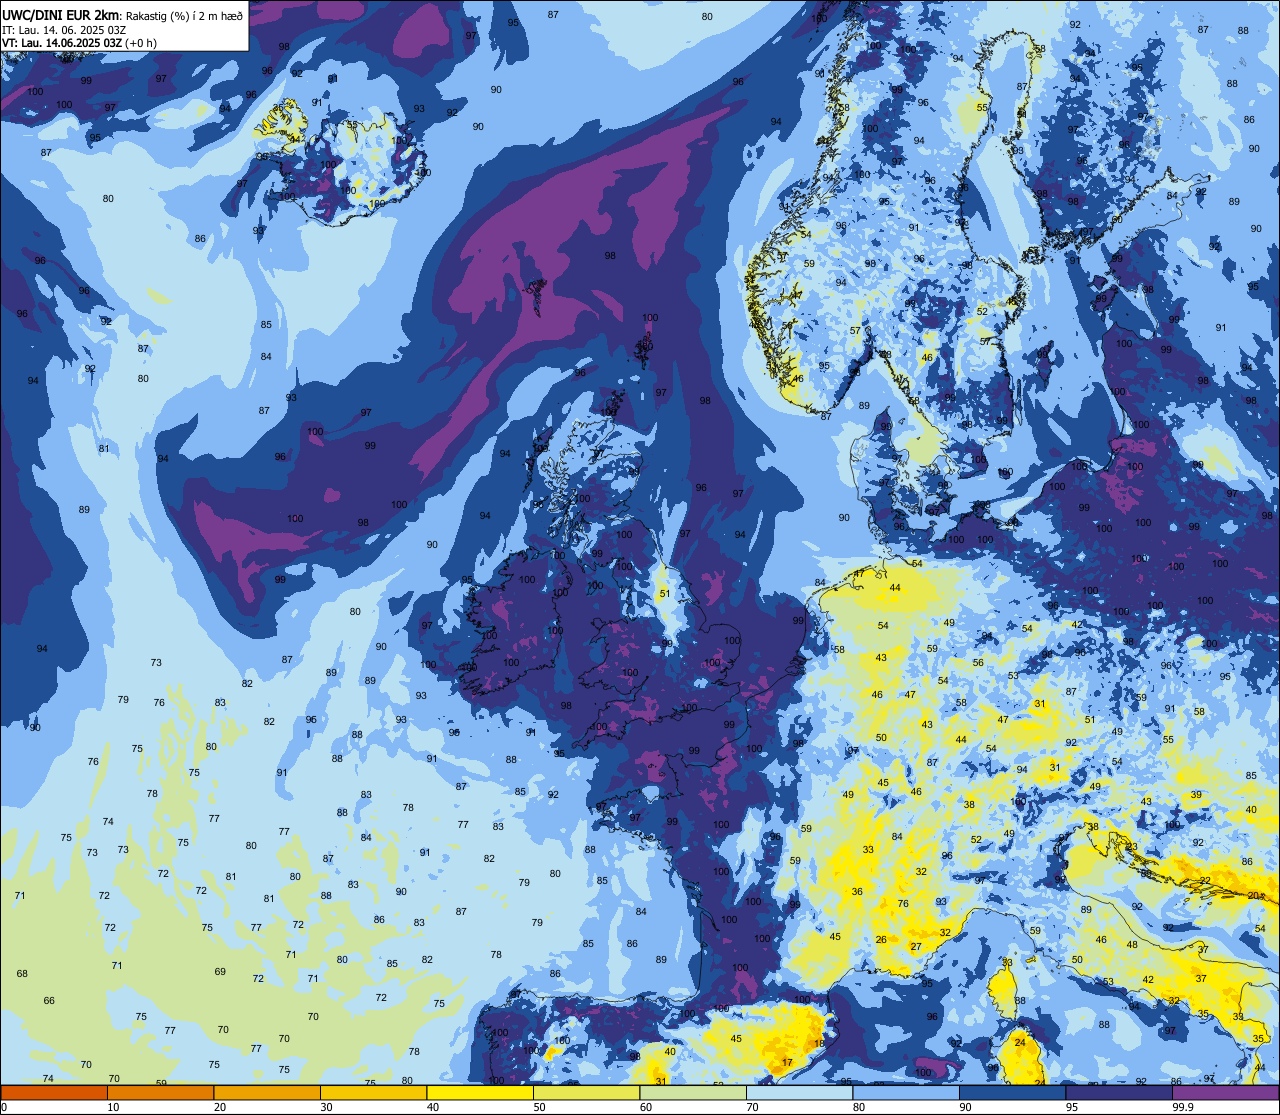Click the 70–80% pale blue legend swatch
The image size is (1280, 1115).
pos(799,1092)
